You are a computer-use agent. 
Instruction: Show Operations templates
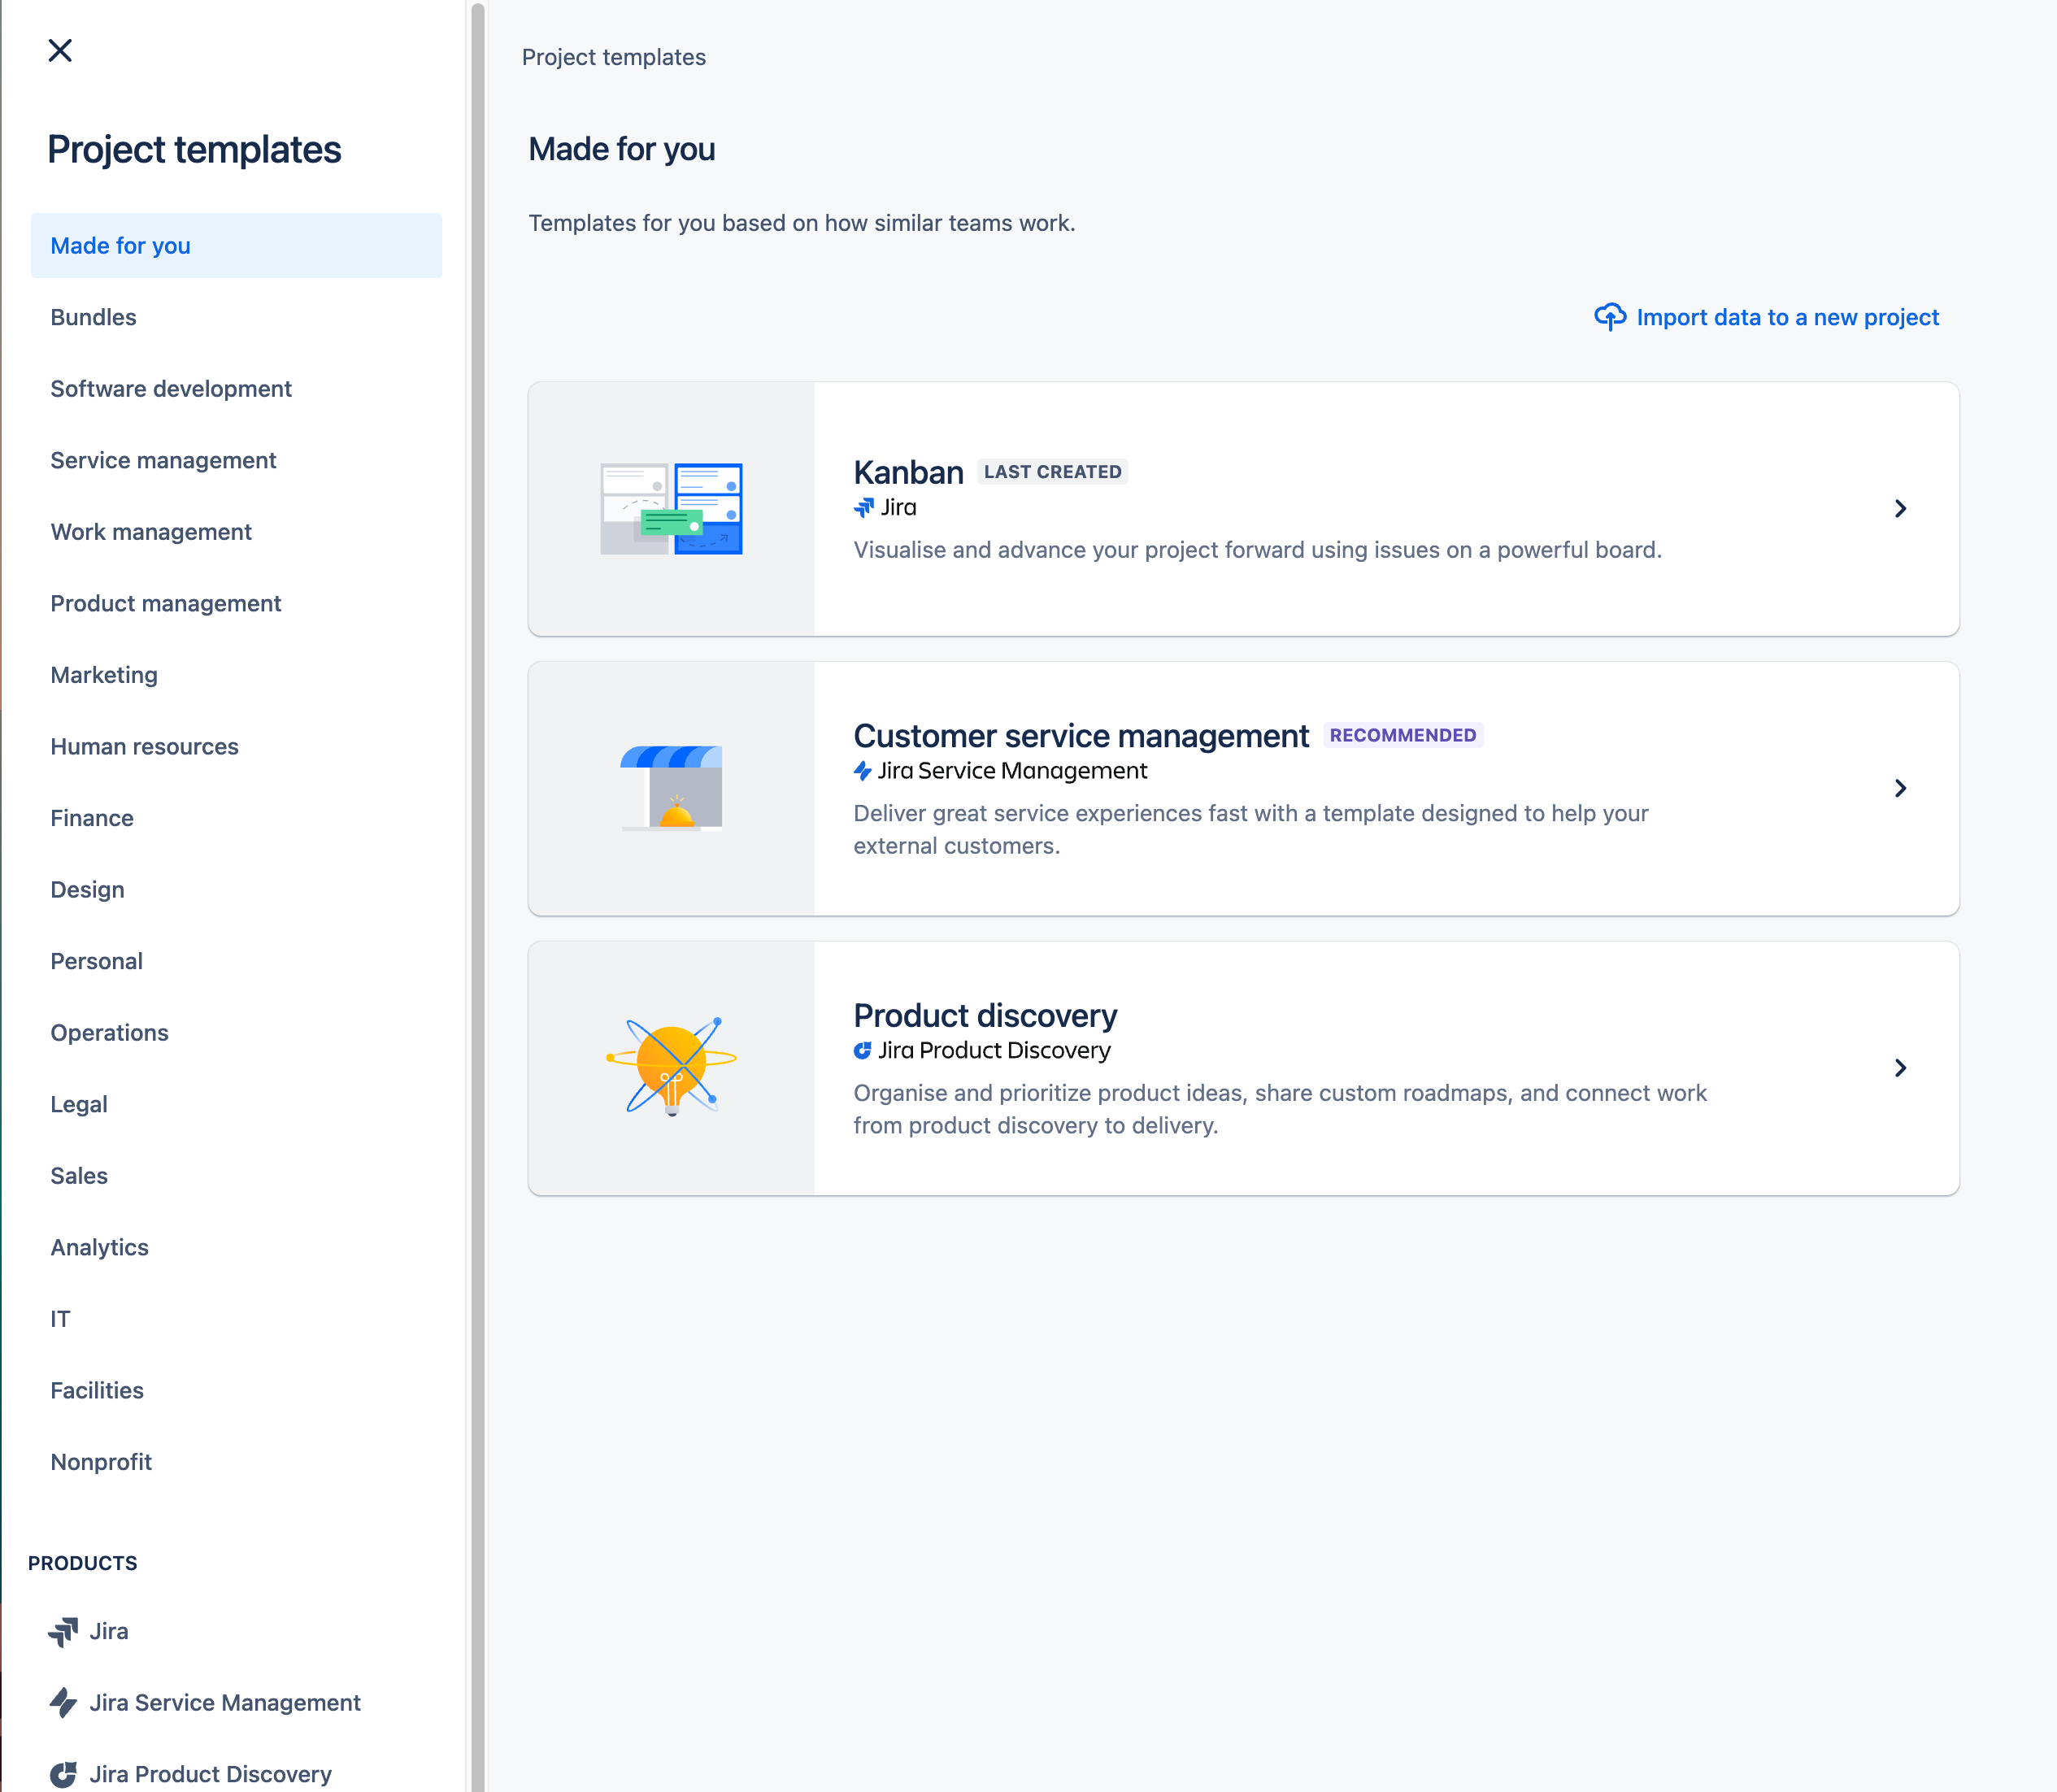point(236,1032)
